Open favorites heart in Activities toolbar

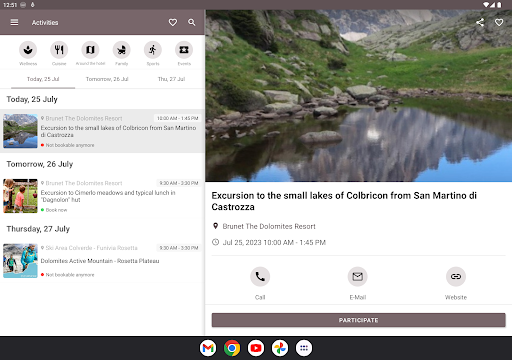coord(173,22)
